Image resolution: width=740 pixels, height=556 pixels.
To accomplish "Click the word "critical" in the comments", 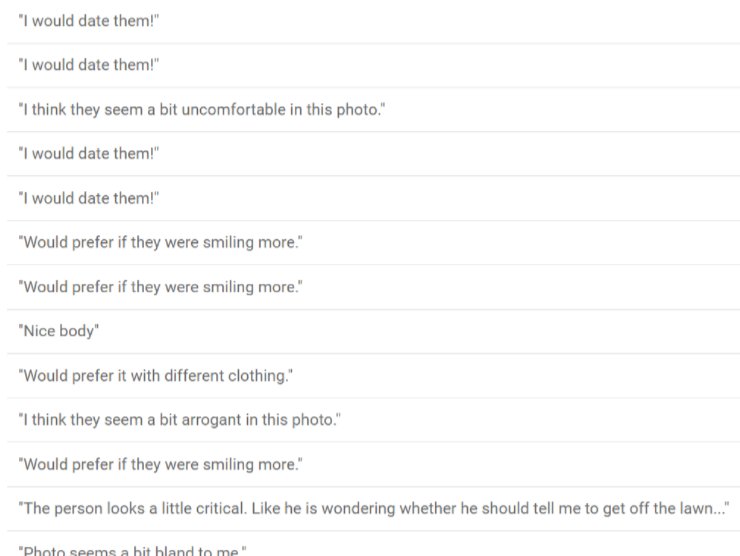I will [191, 508].
